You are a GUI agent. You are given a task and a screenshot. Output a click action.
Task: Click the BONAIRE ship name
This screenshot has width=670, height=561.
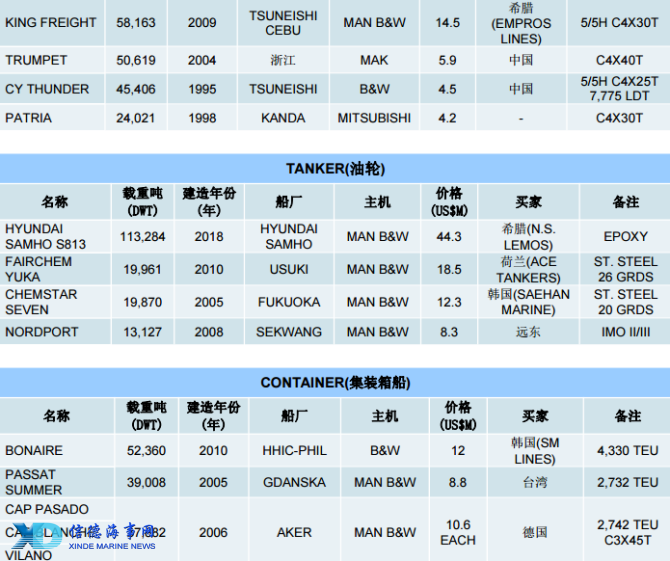click(34, 450)
